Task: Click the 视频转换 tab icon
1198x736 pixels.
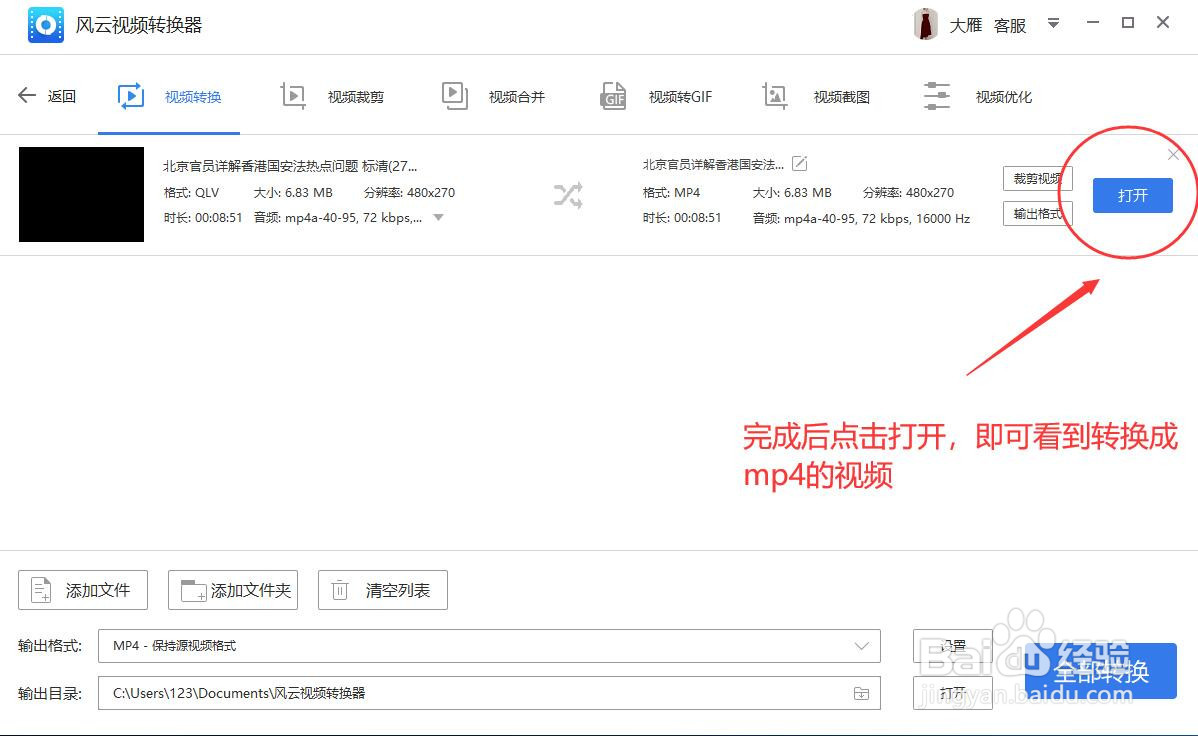Action: [x=131, y=96]
